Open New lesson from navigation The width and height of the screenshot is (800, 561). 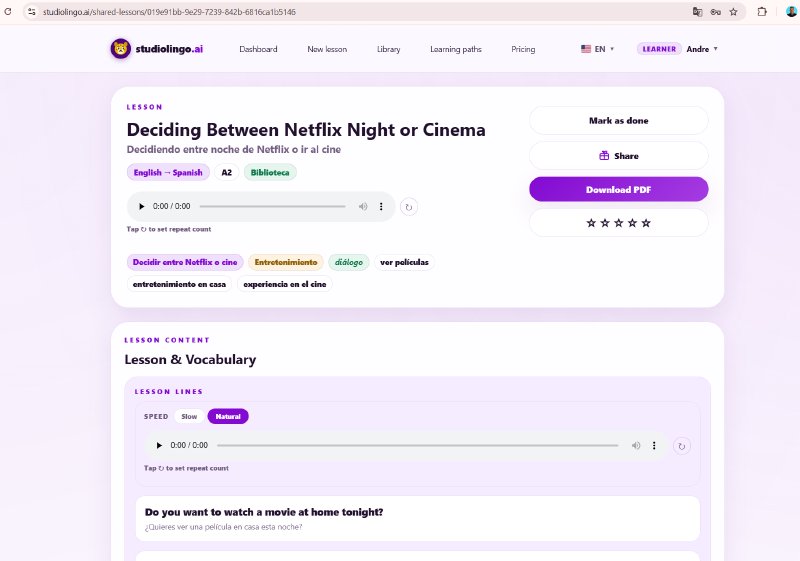tap(327, 49)
